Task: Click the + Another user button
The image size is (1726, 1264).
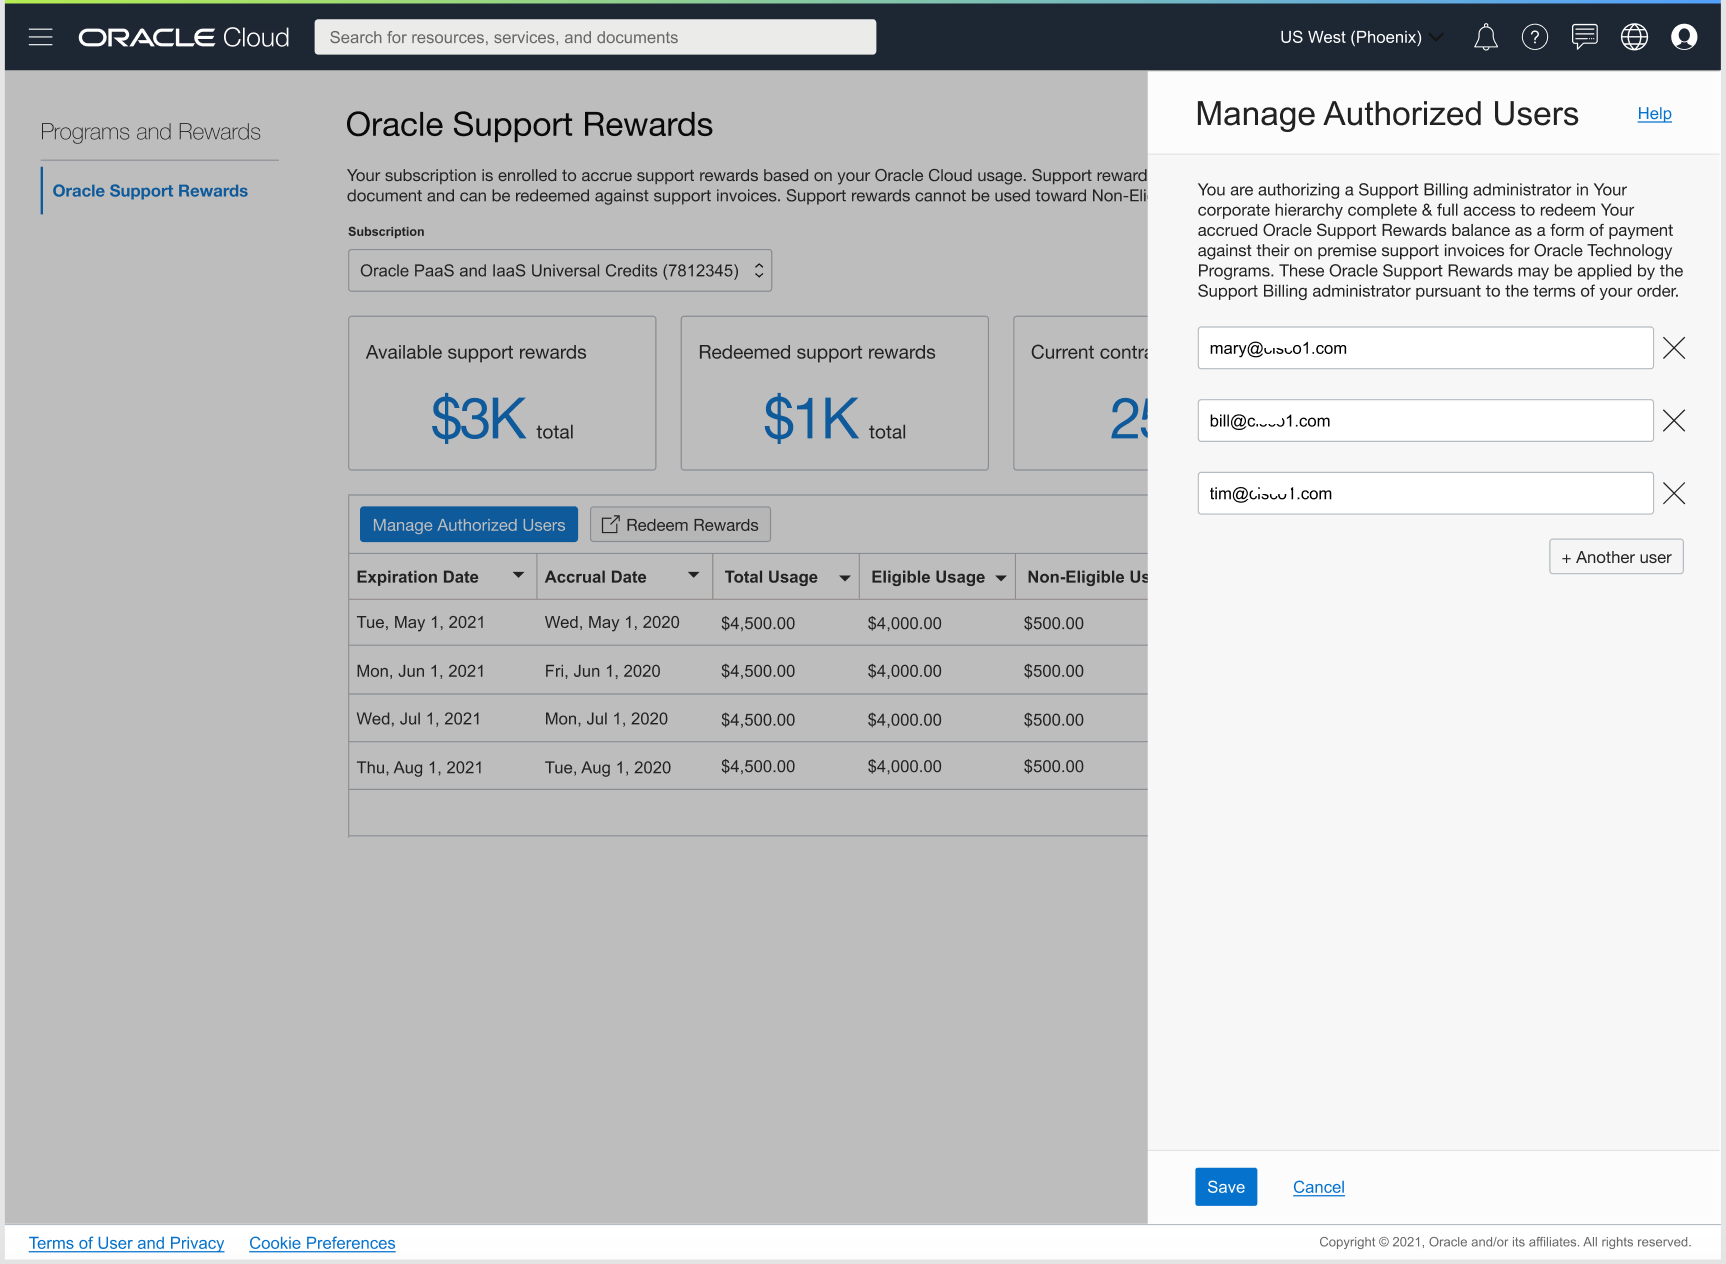Action: (x=1615, y=557)
